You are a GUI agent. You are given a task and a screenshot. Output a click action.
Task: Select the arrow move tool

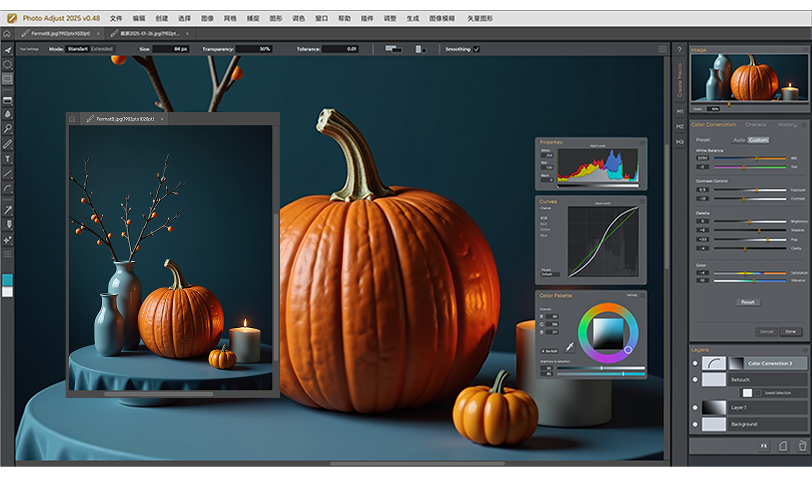click(8, 50)
